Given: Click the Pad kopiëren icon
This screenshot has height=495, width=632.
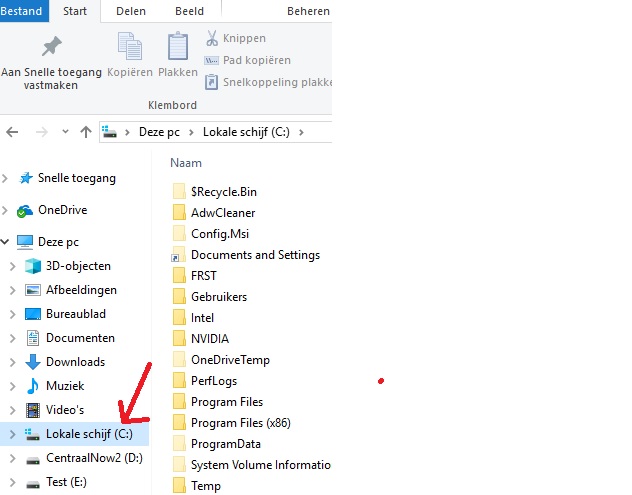Looking at the screenshot, I should pos(212,60).
